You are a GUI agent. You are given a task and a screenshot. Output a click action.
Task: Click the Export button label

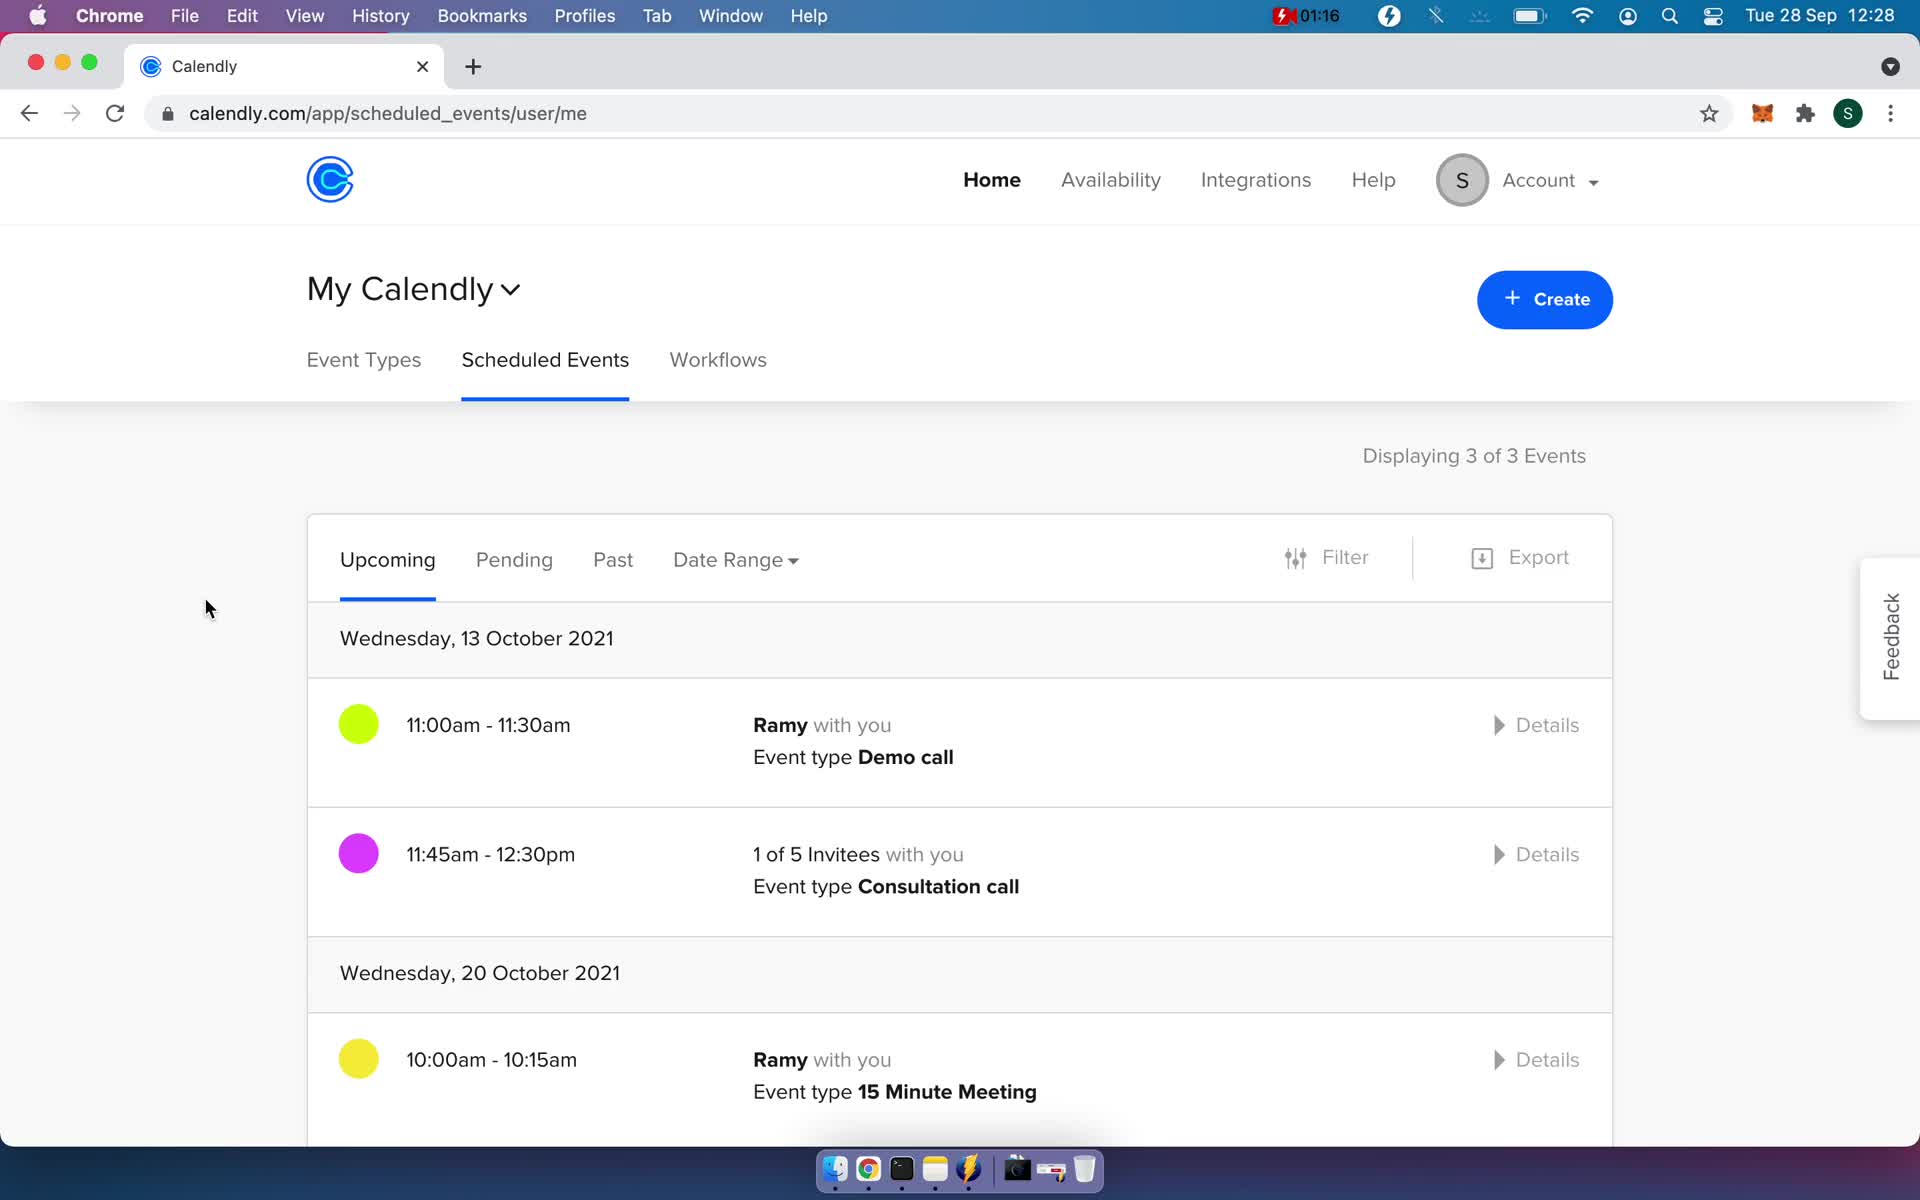1538,558
